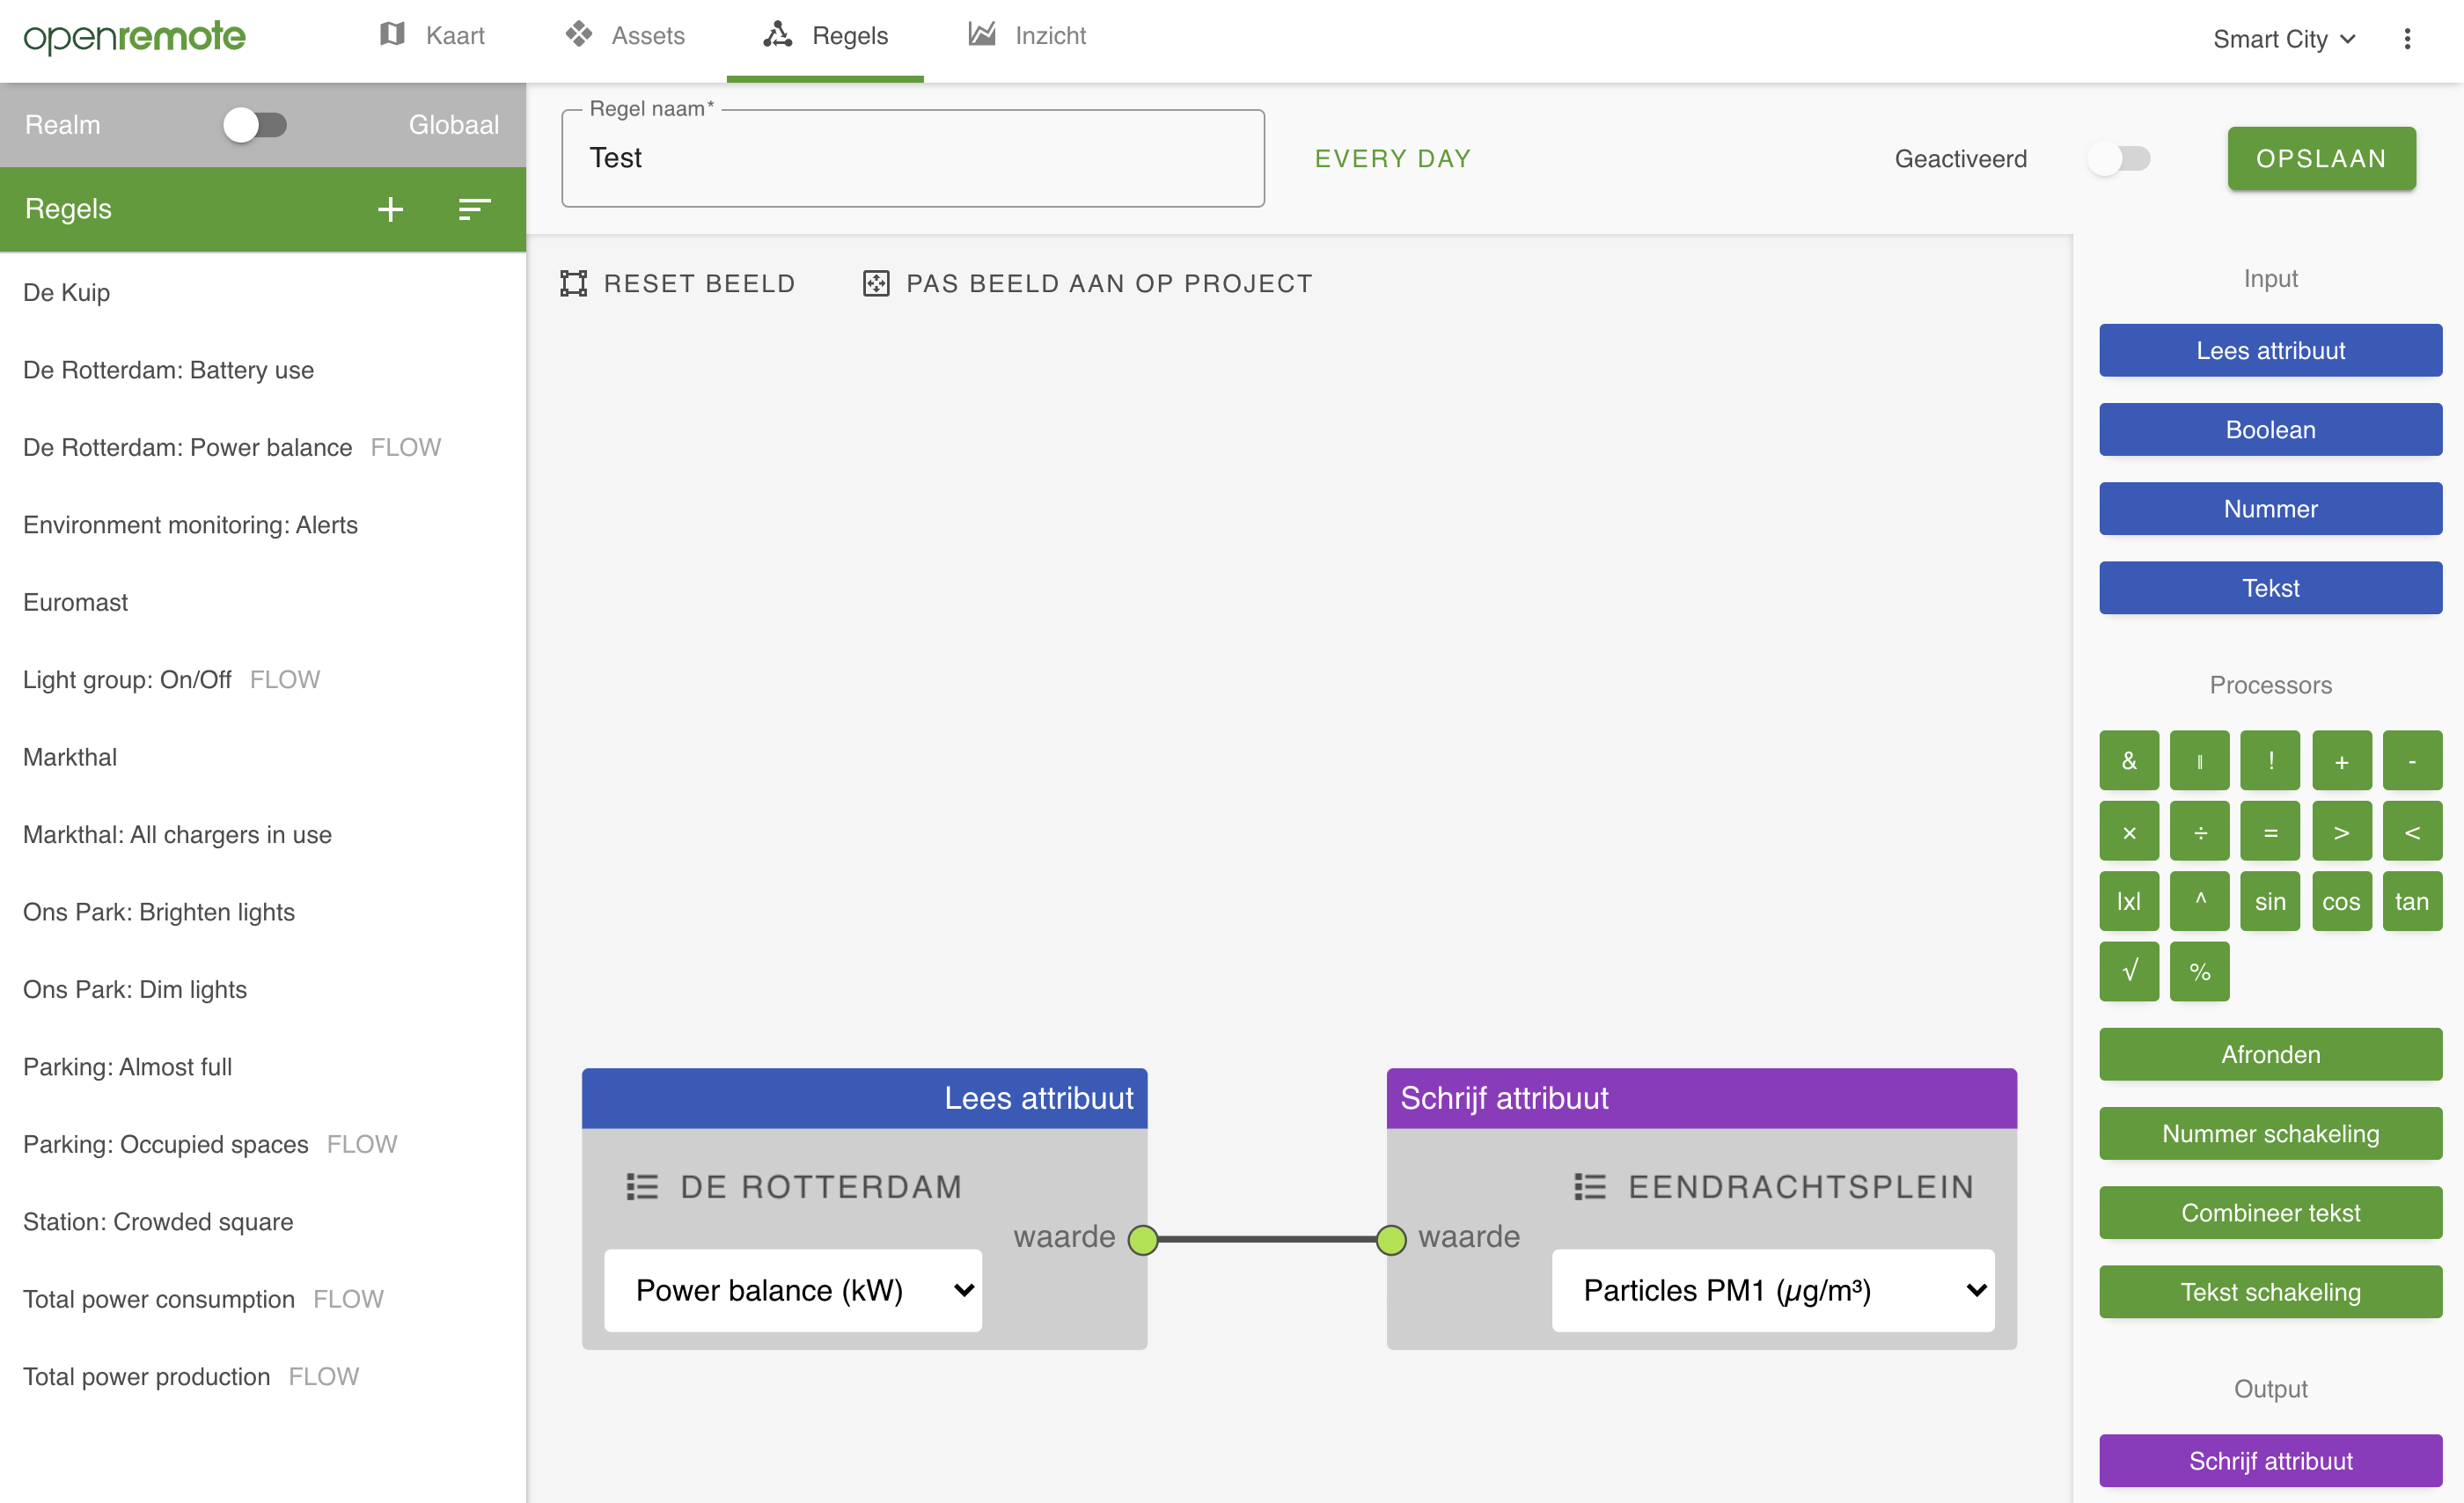The height and width of the screenshot is (1503, 2464).
Task: Click the Reset Beeld icon
Action: click(572, 283)
